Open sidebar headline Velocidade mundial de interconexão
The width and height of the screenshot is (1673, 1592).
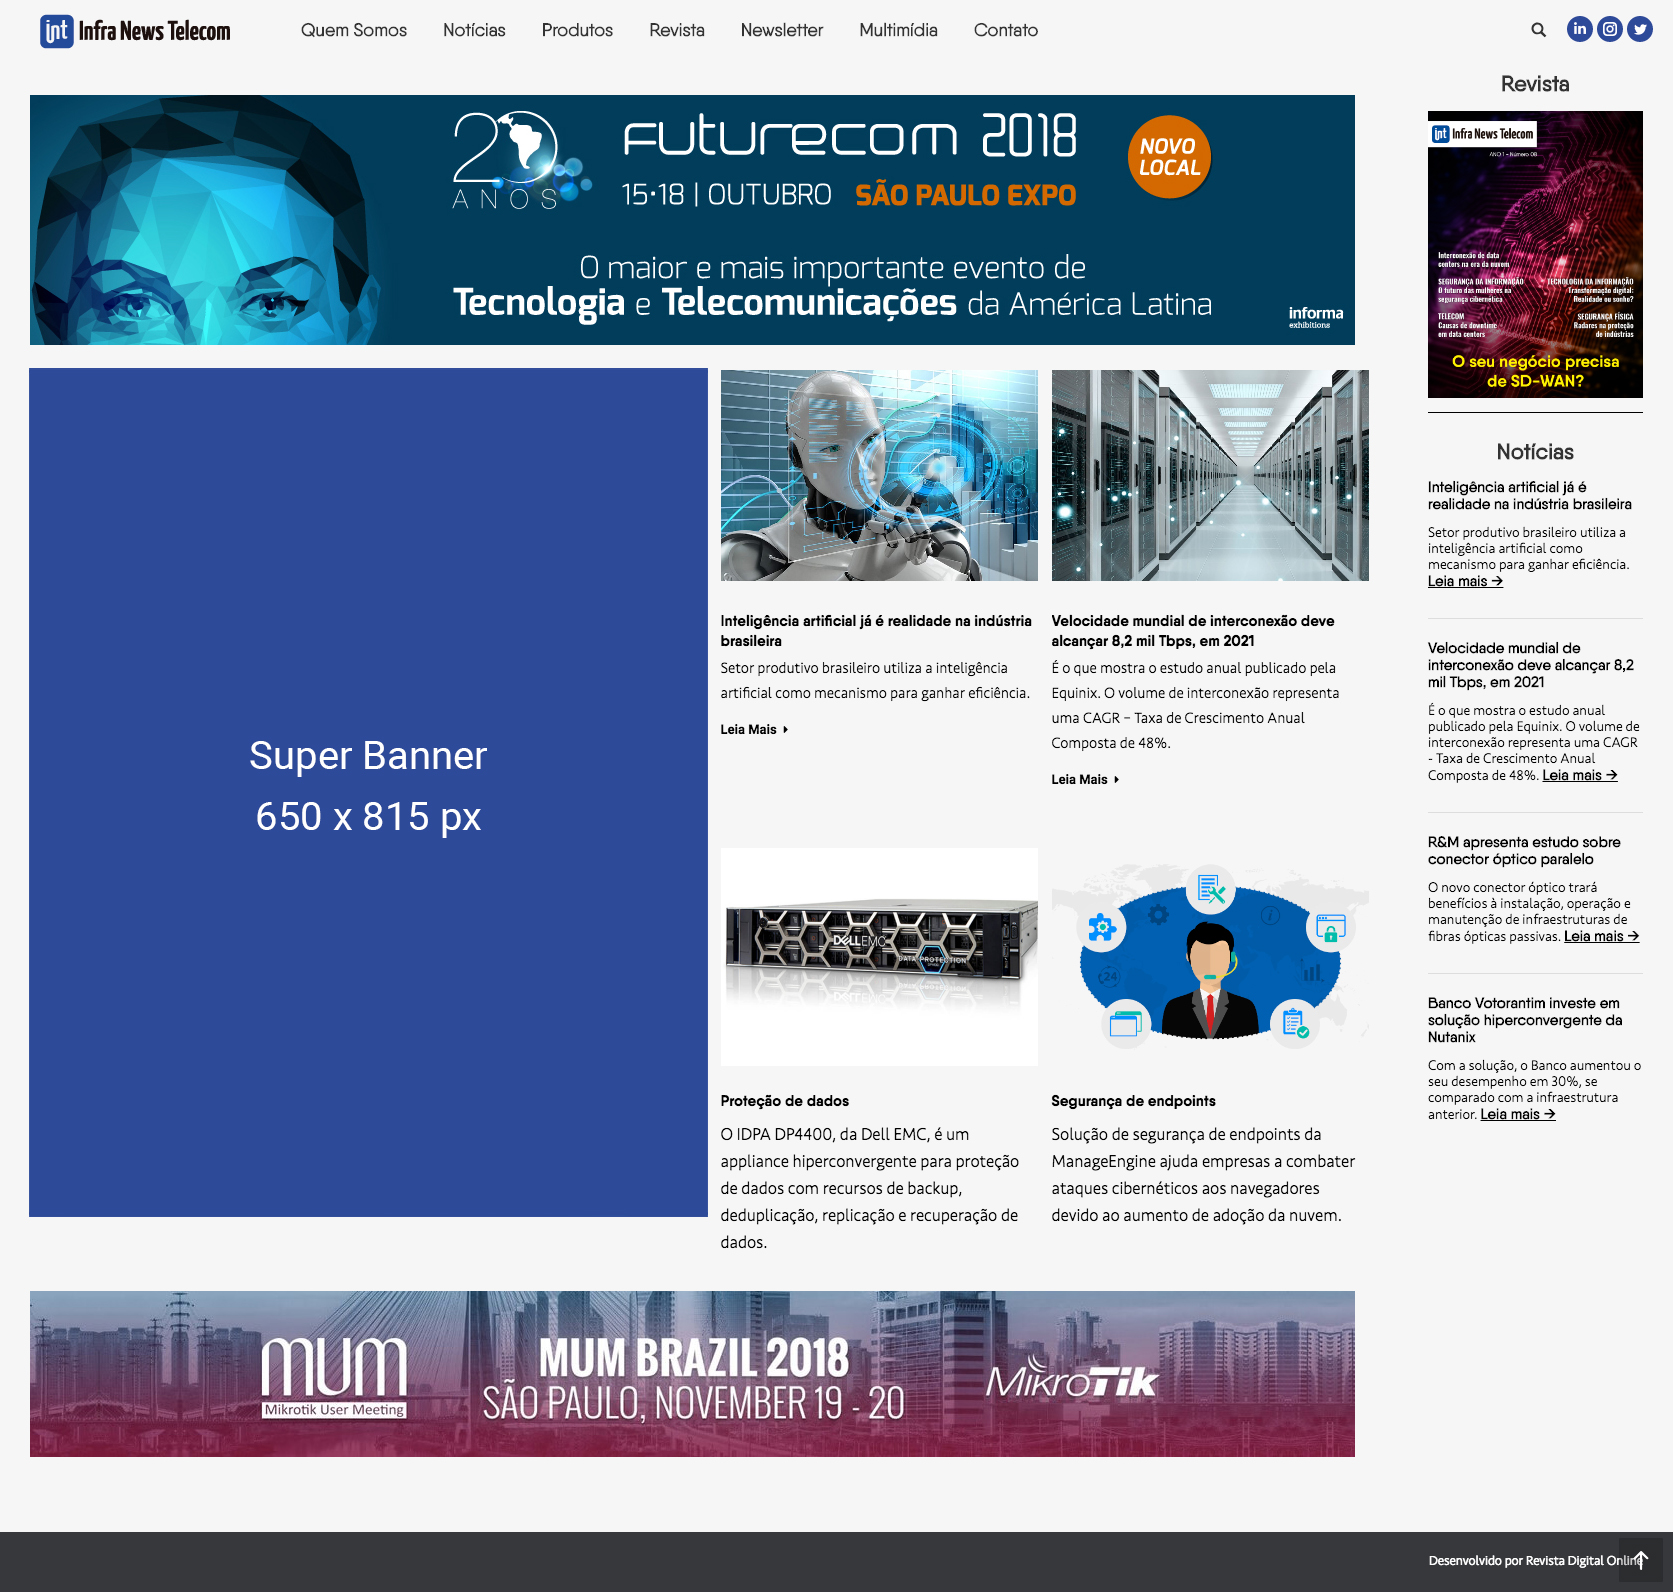(1531, 665)
